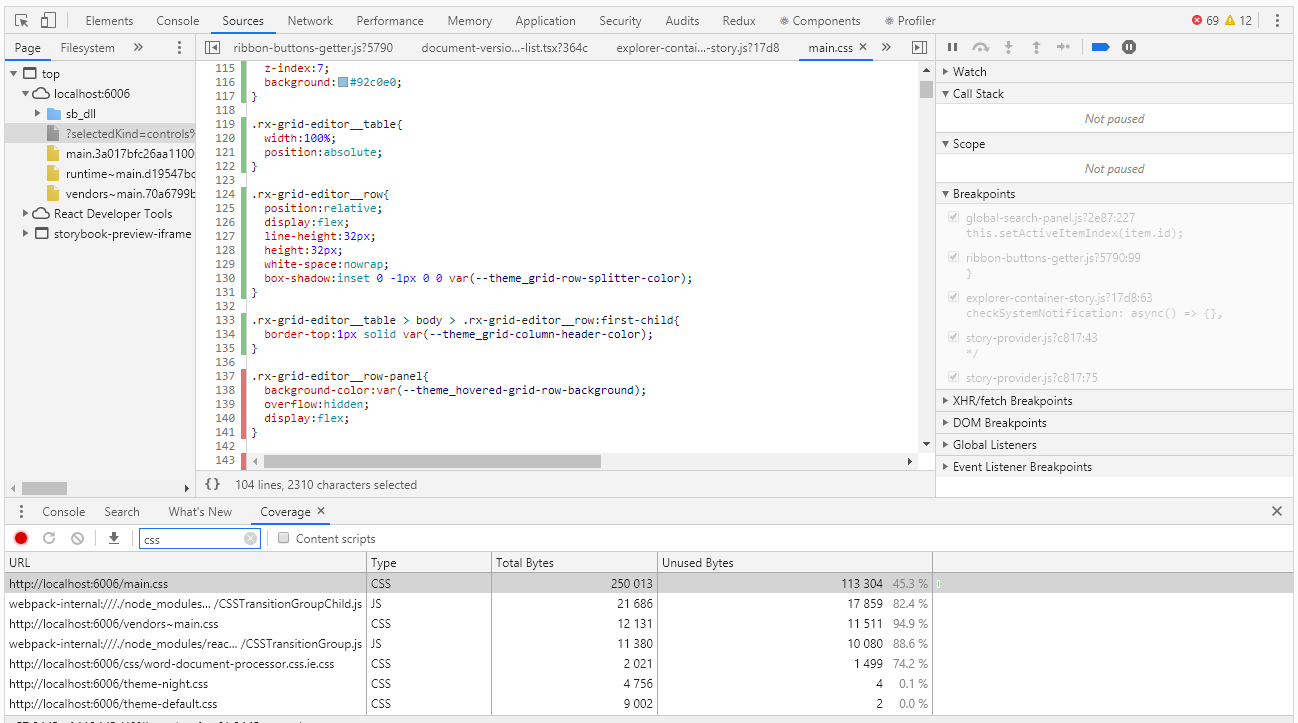The height and width of the screenshot is (723, 1298).
Task: Activate the inspect element picker
Action: click(x=22, y=20)
